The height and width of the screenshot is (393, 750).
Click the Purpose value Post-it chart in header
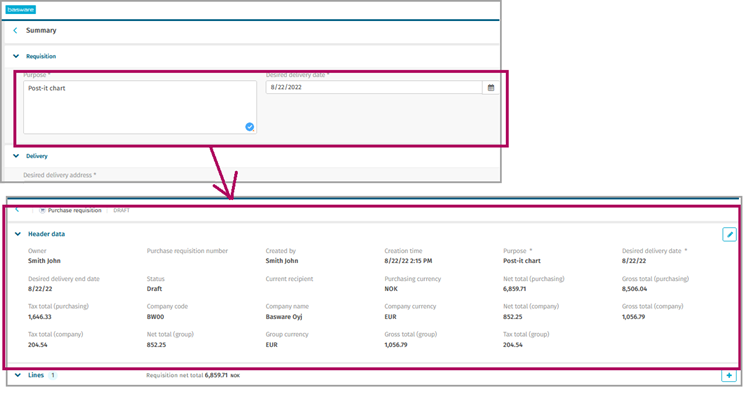click(521, 261)
